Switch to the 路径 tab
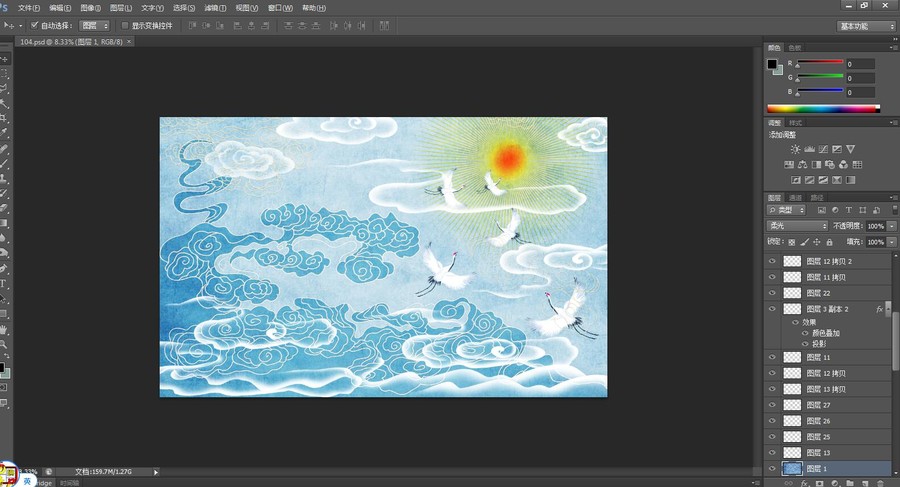This screenshot has width=900, height=487. pos(817,198)
